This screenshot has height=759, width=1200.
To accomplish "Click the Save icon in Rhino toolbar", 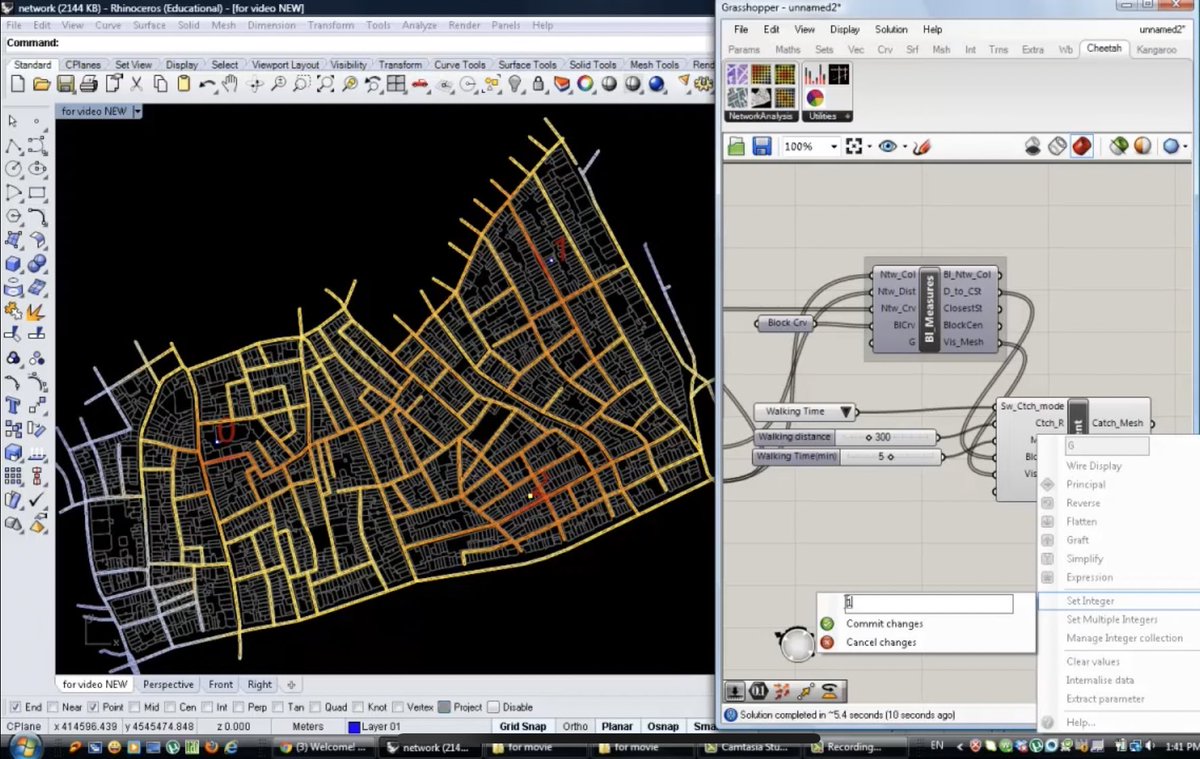I will point(65,84).
